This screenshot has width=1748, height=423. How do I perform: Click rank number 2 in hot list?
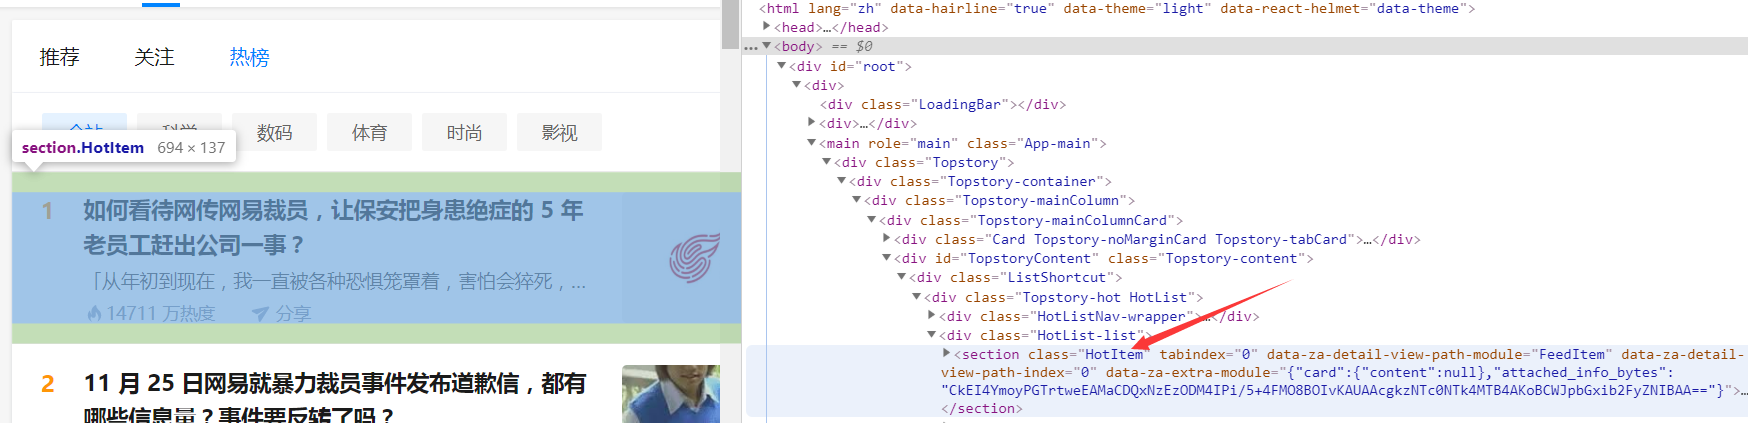47,384
